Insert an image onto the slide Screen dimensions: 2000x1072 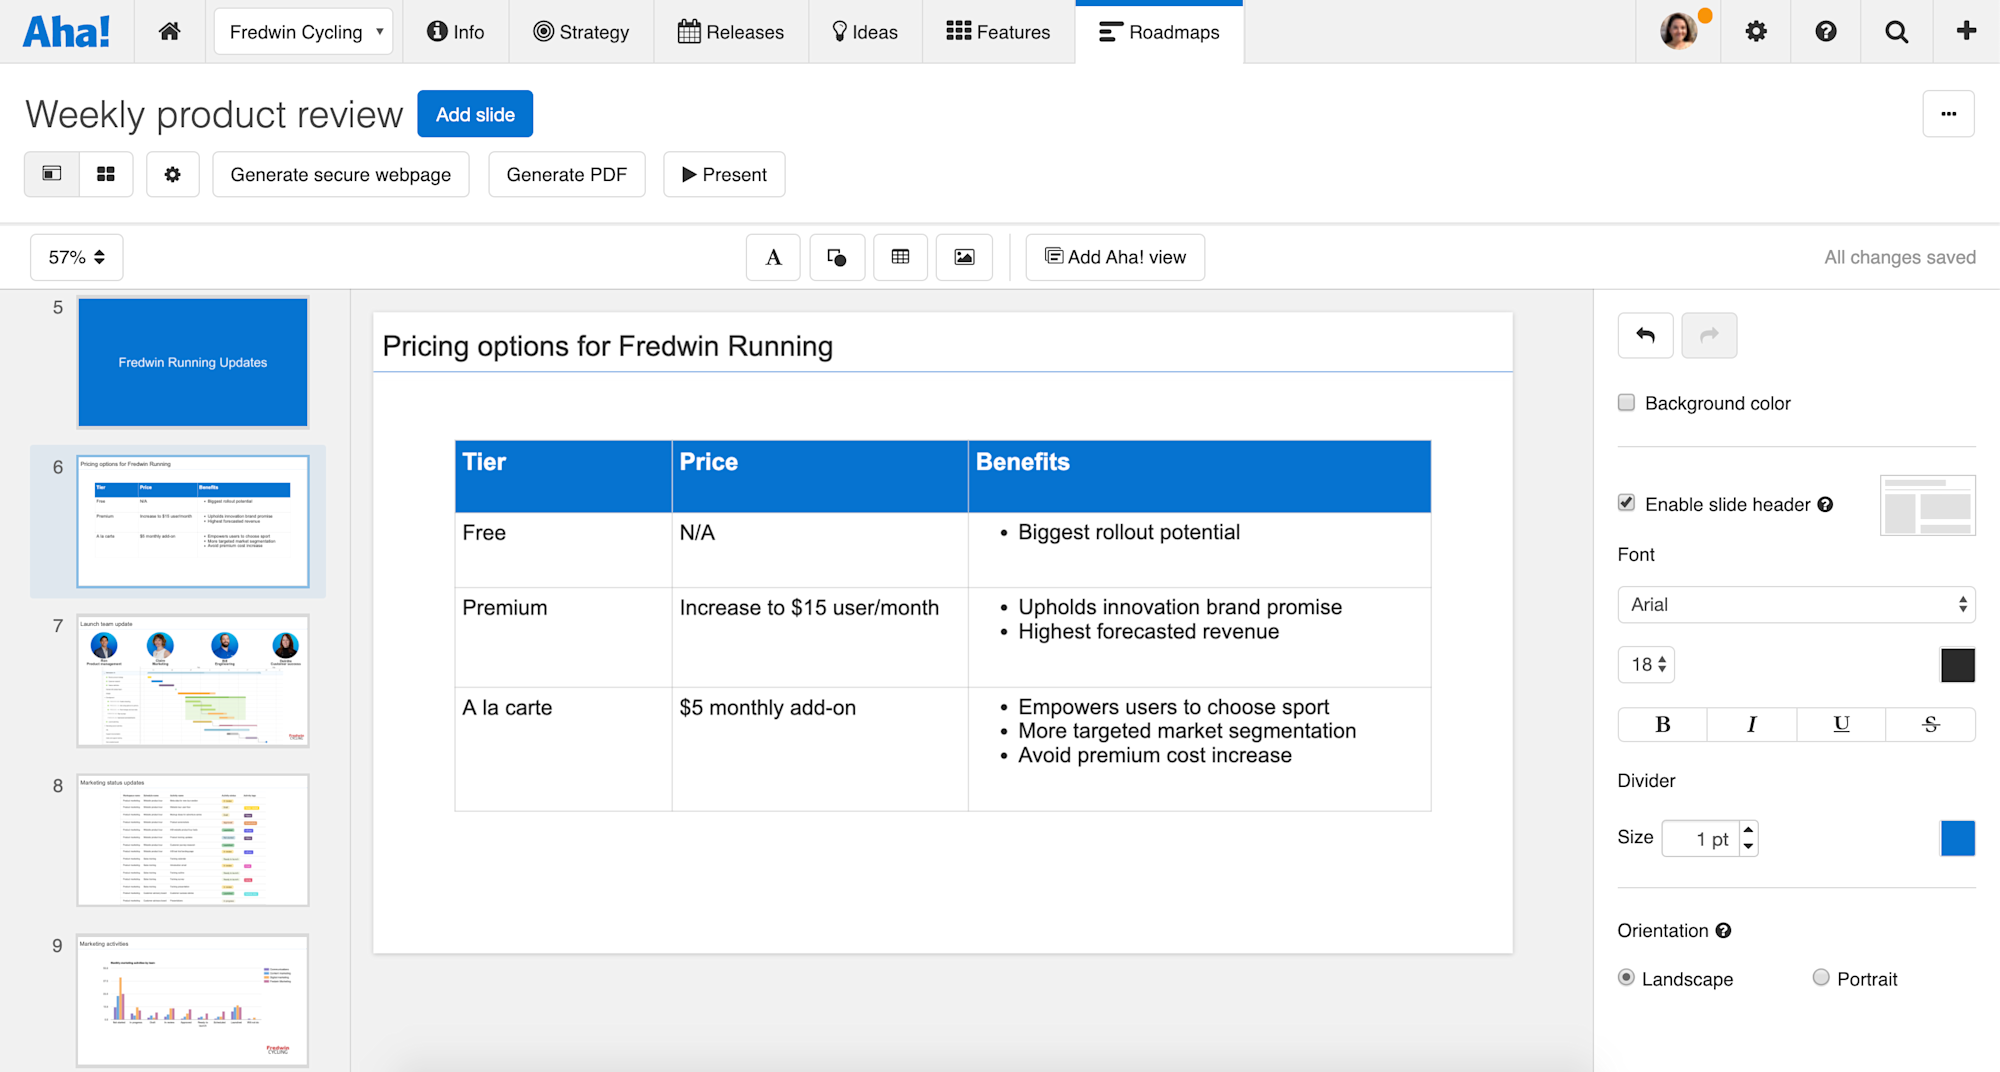coord(963,257)
